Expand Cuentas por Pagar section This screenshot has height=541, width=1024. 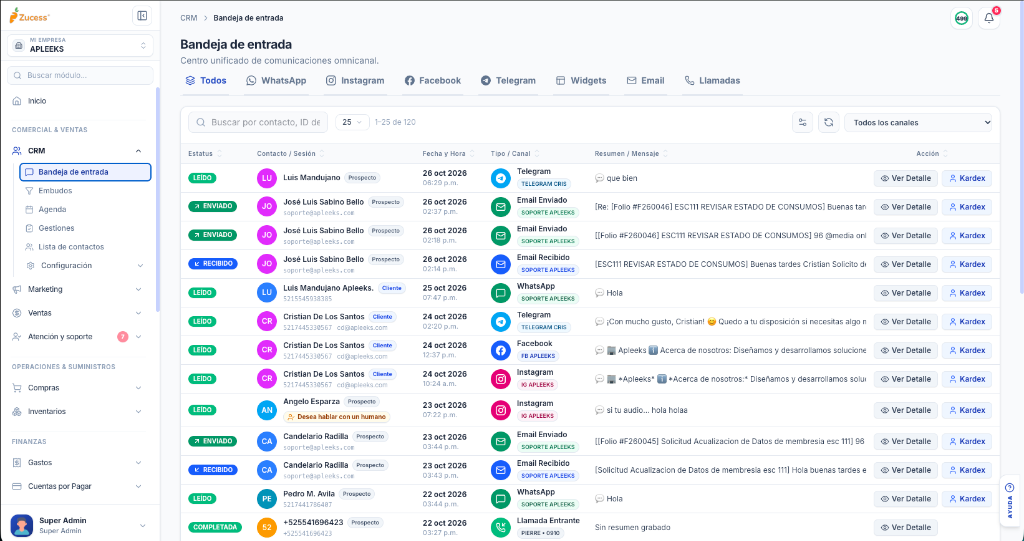[138, 487]
